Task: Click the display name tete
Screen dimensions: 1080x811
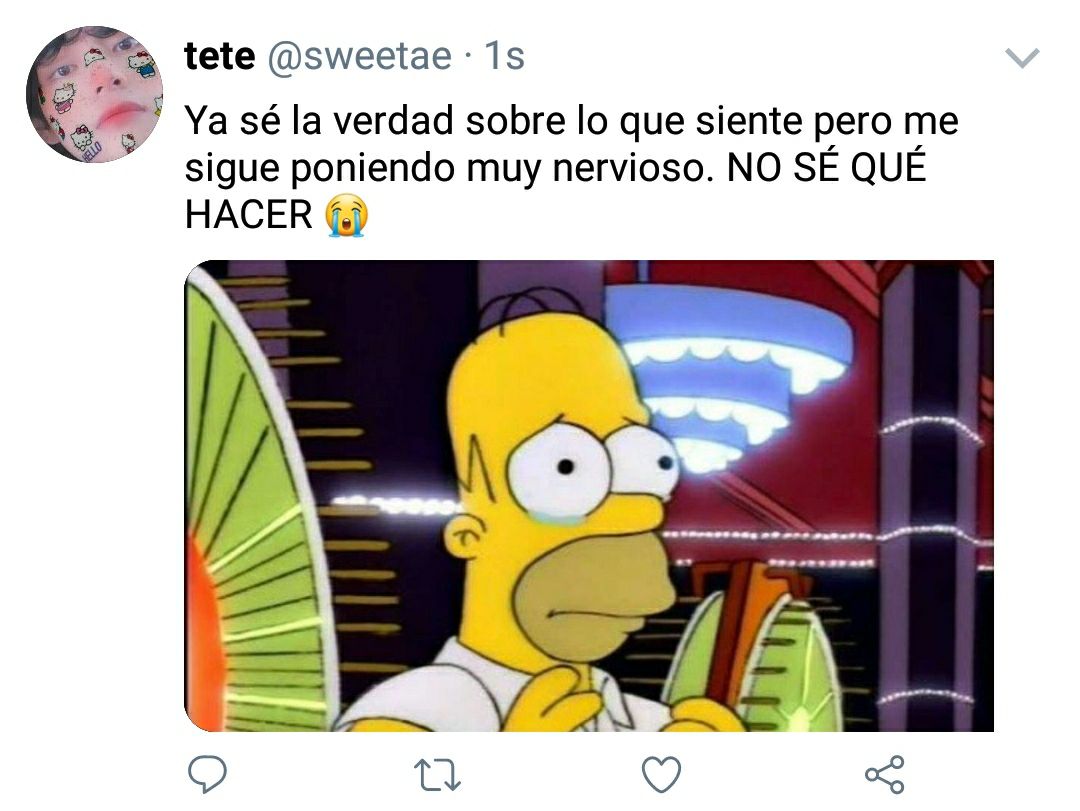Action: tap(220, 56)
